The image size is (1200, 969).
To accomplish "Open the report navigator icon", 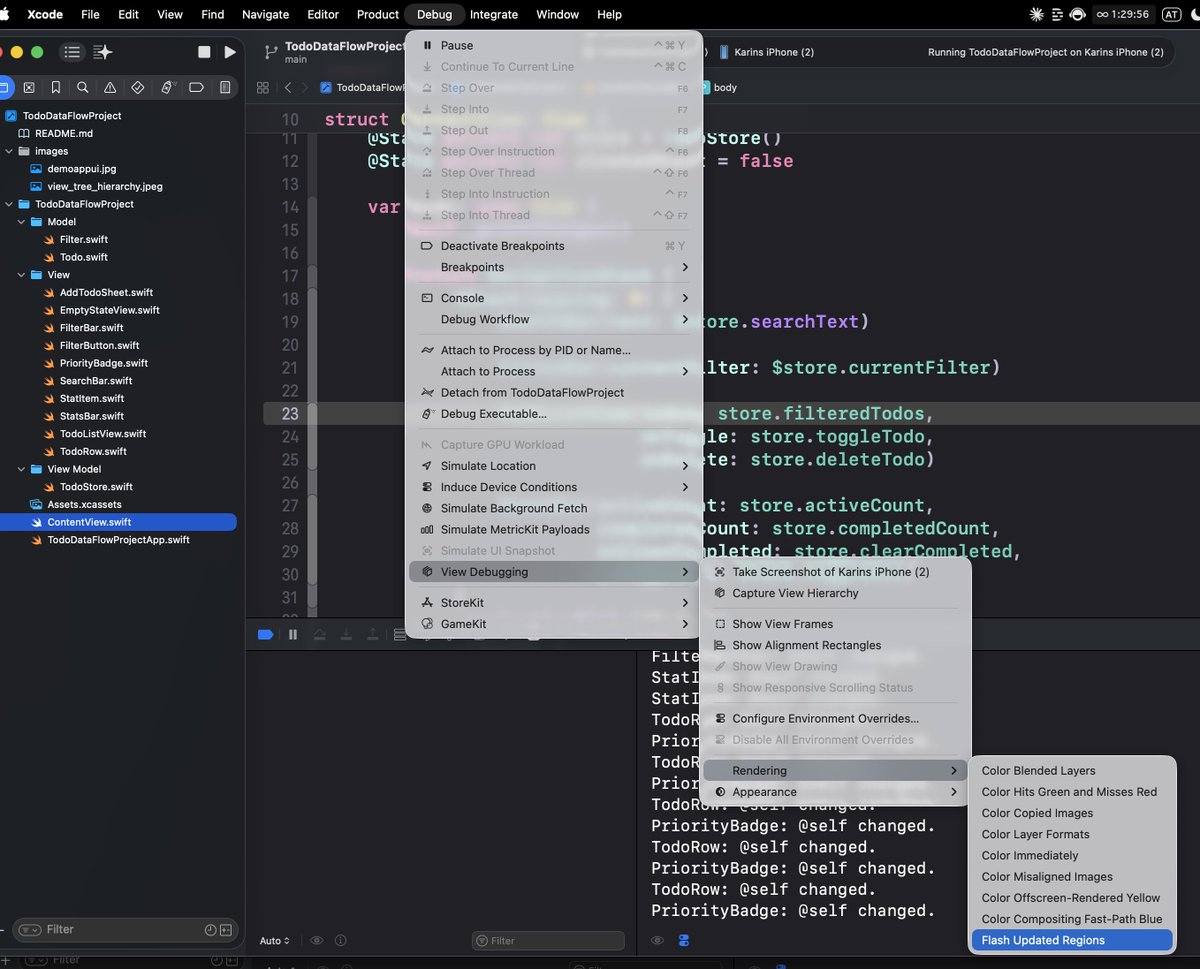I will [225, 88].
